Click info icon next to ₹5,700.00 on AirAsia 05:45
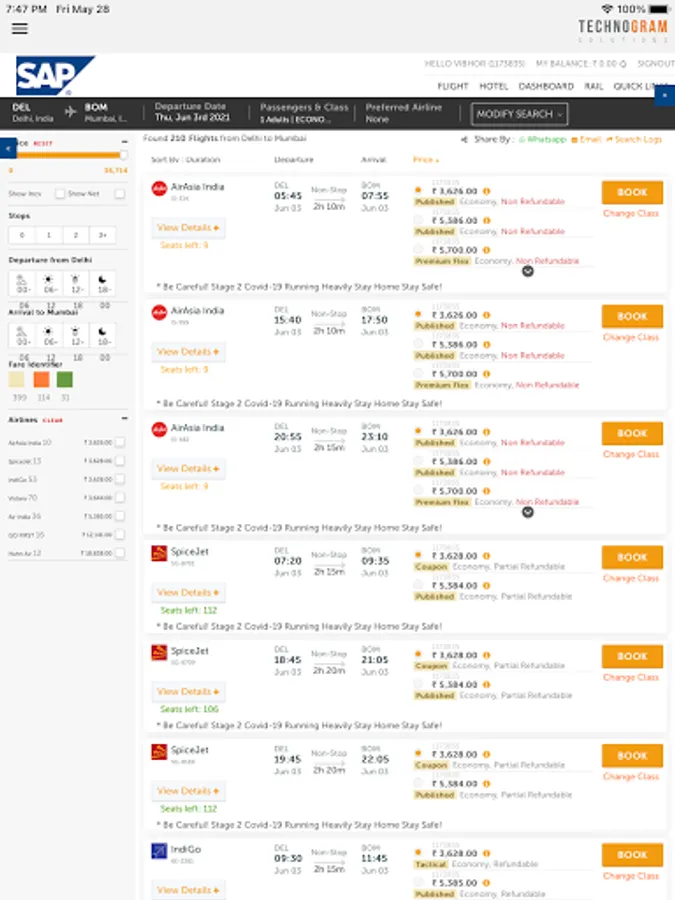The height and width of the screenshot is (900, 675). (x=487, y=250)
